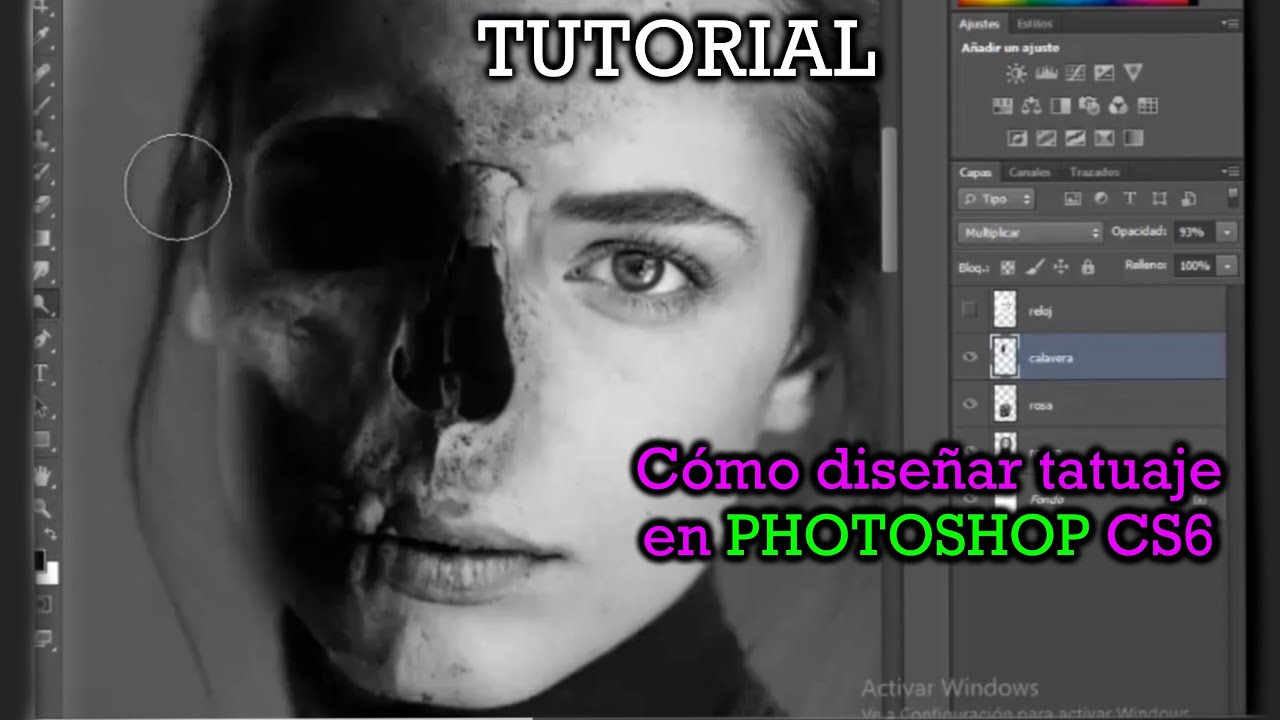Hide the calavera layer

click(969, 357)
